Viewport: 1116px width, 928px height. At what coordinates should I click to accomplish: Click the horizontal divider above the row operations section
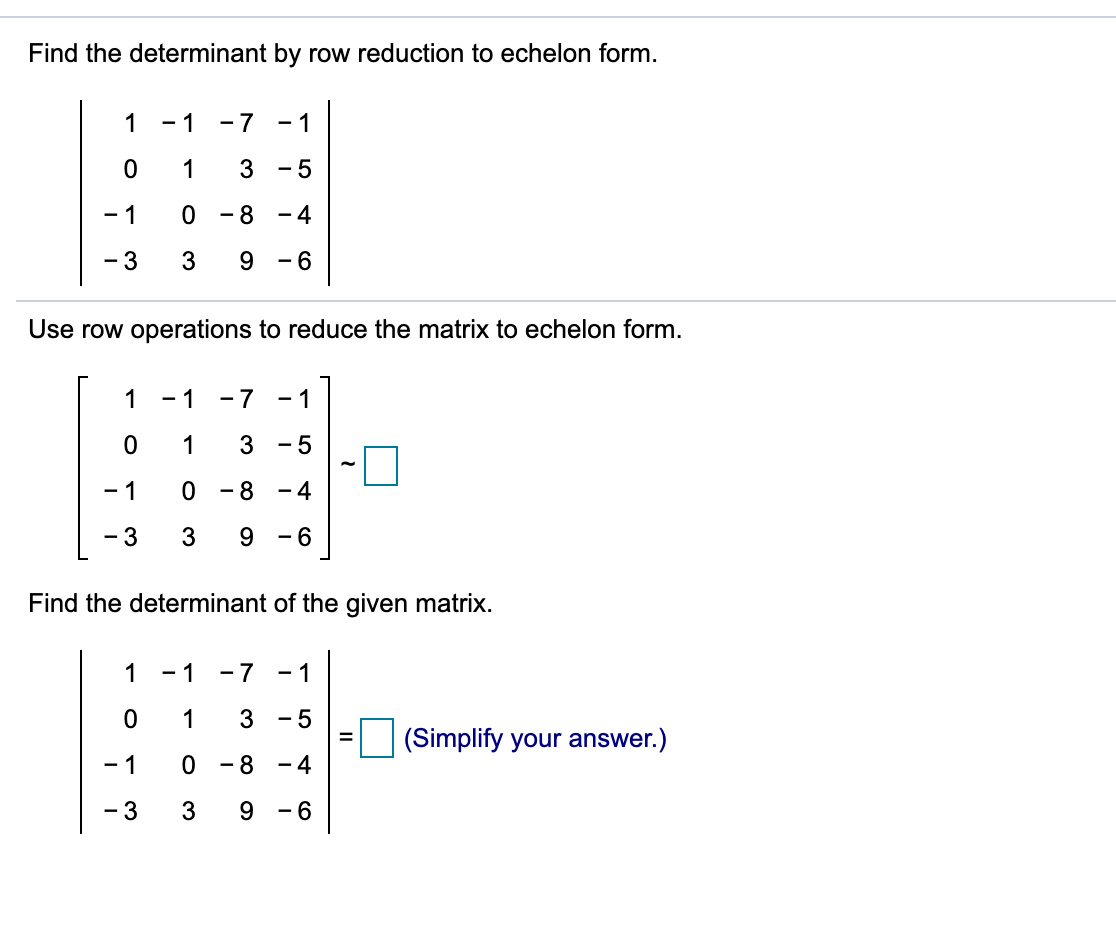(558, 297)
